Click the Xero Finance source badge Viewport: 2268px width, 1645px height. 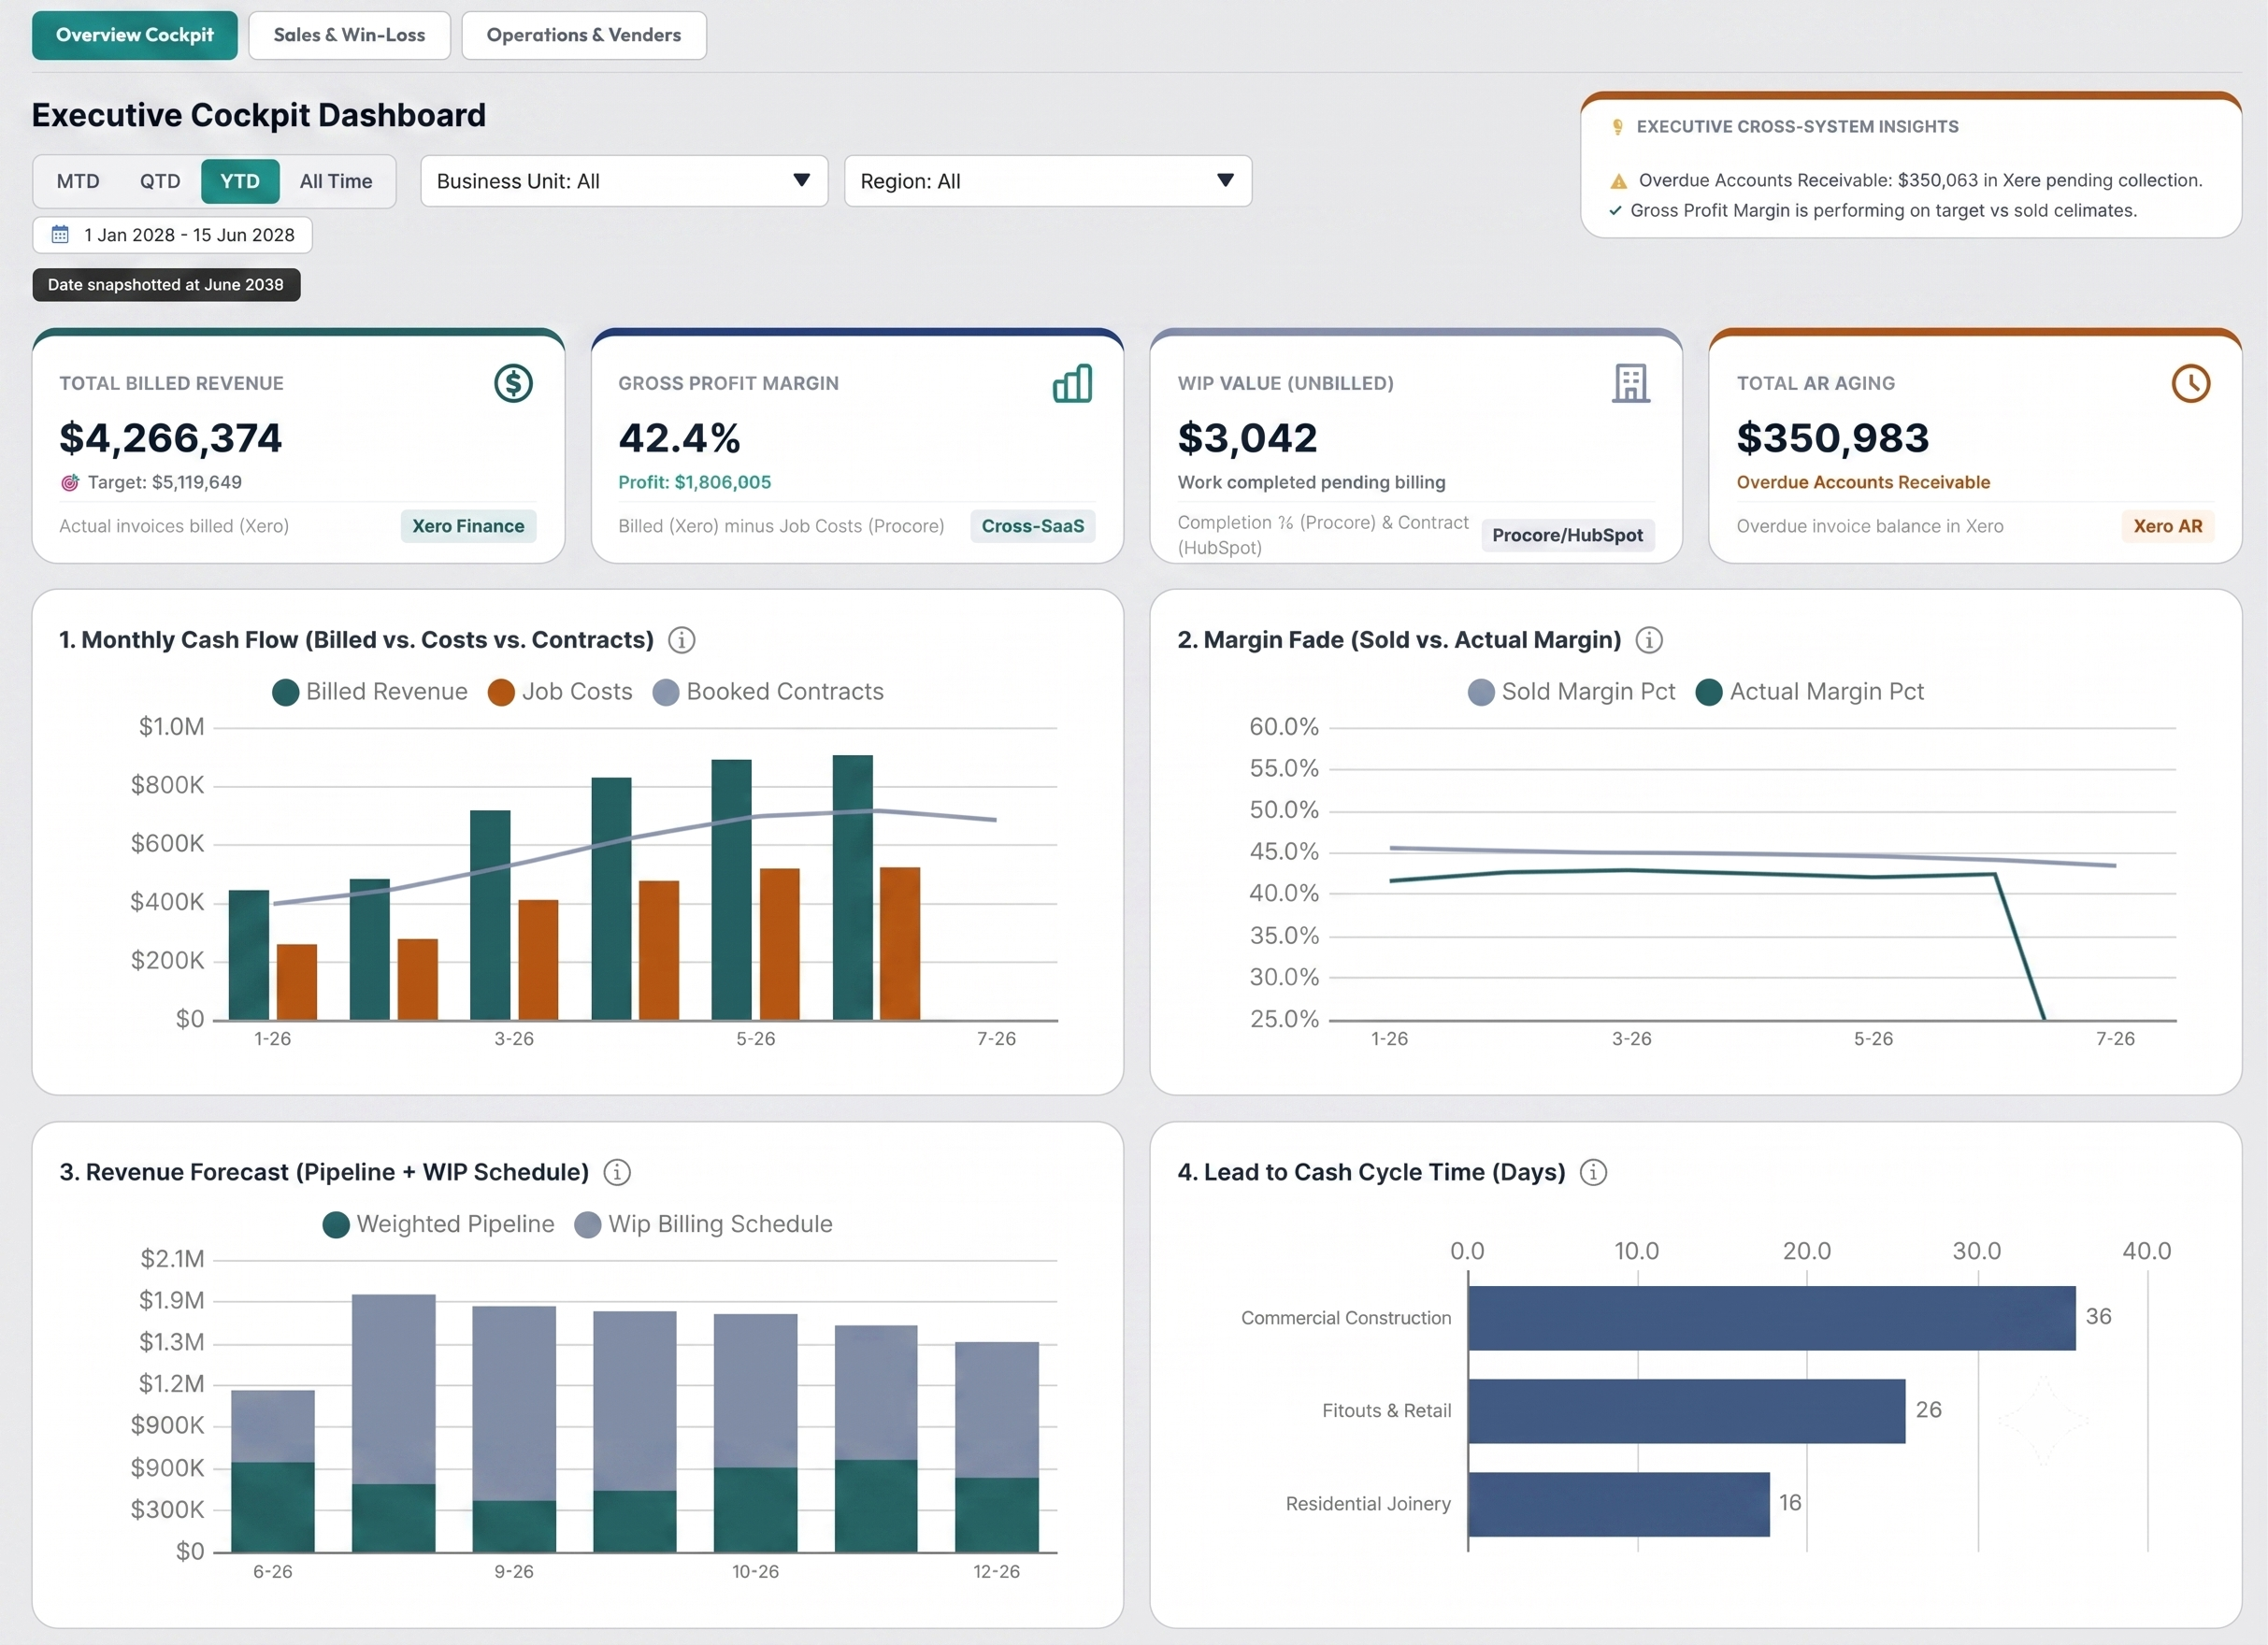(x=468, y=526)
